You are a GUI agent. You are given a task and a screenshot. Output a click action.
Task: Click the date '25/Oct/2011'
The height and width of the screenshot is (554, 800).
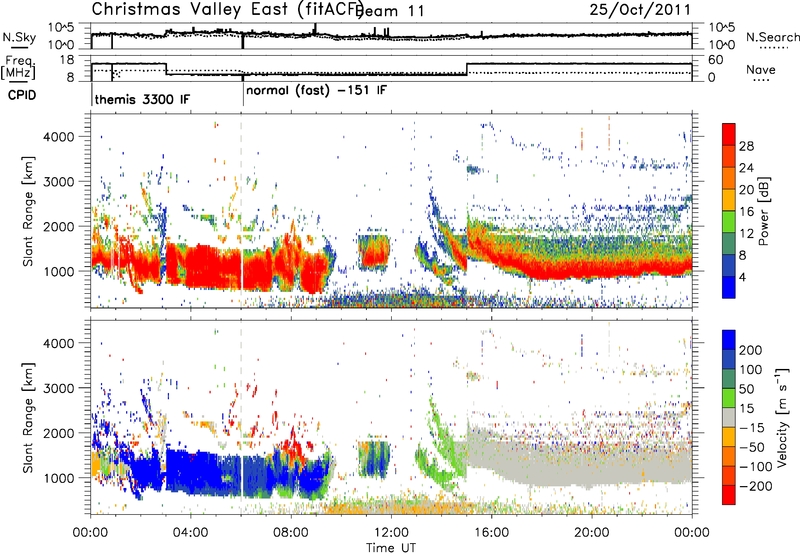click(640, 10)
